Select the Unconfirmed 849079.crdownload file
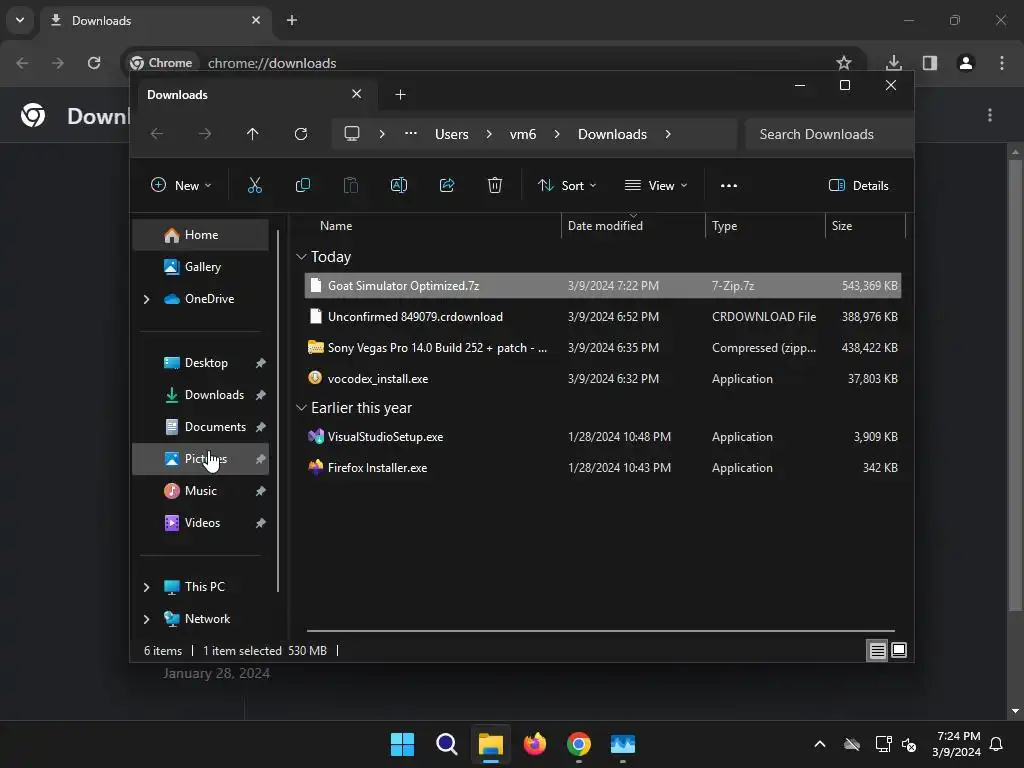1024x768 pixels. (603, 317)
